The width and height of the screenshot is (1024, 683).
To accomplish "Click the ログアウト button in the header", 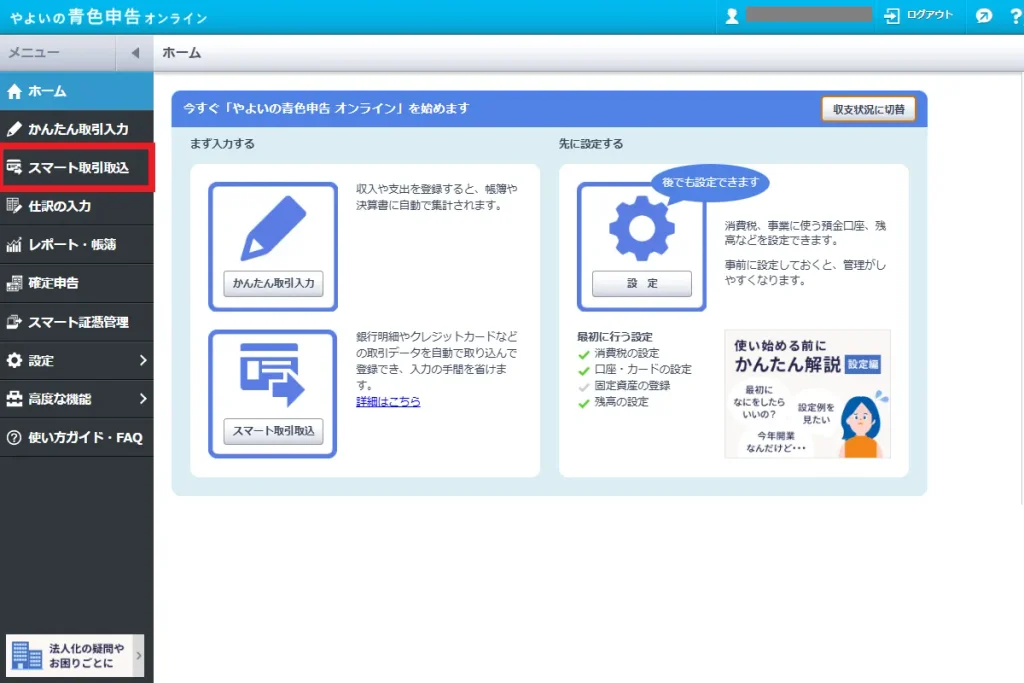I will [x=918, y=15].
